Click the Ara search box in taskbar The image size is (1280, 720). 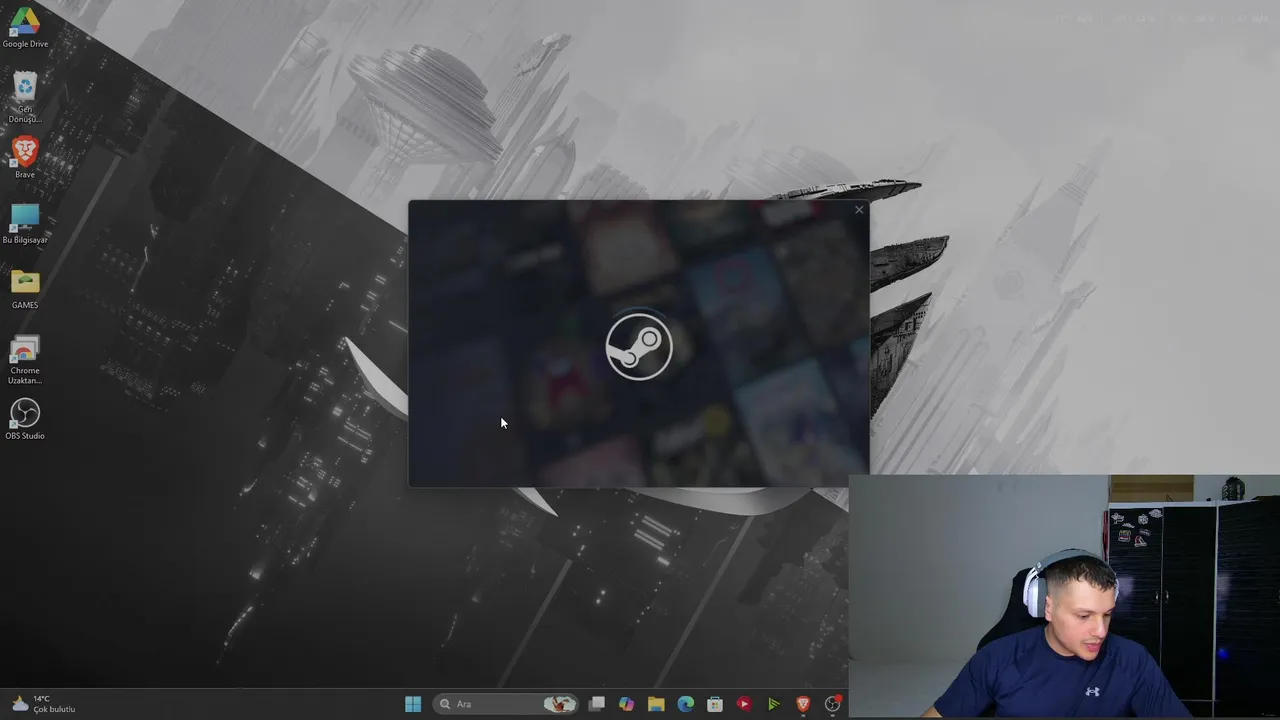[507, 704]
